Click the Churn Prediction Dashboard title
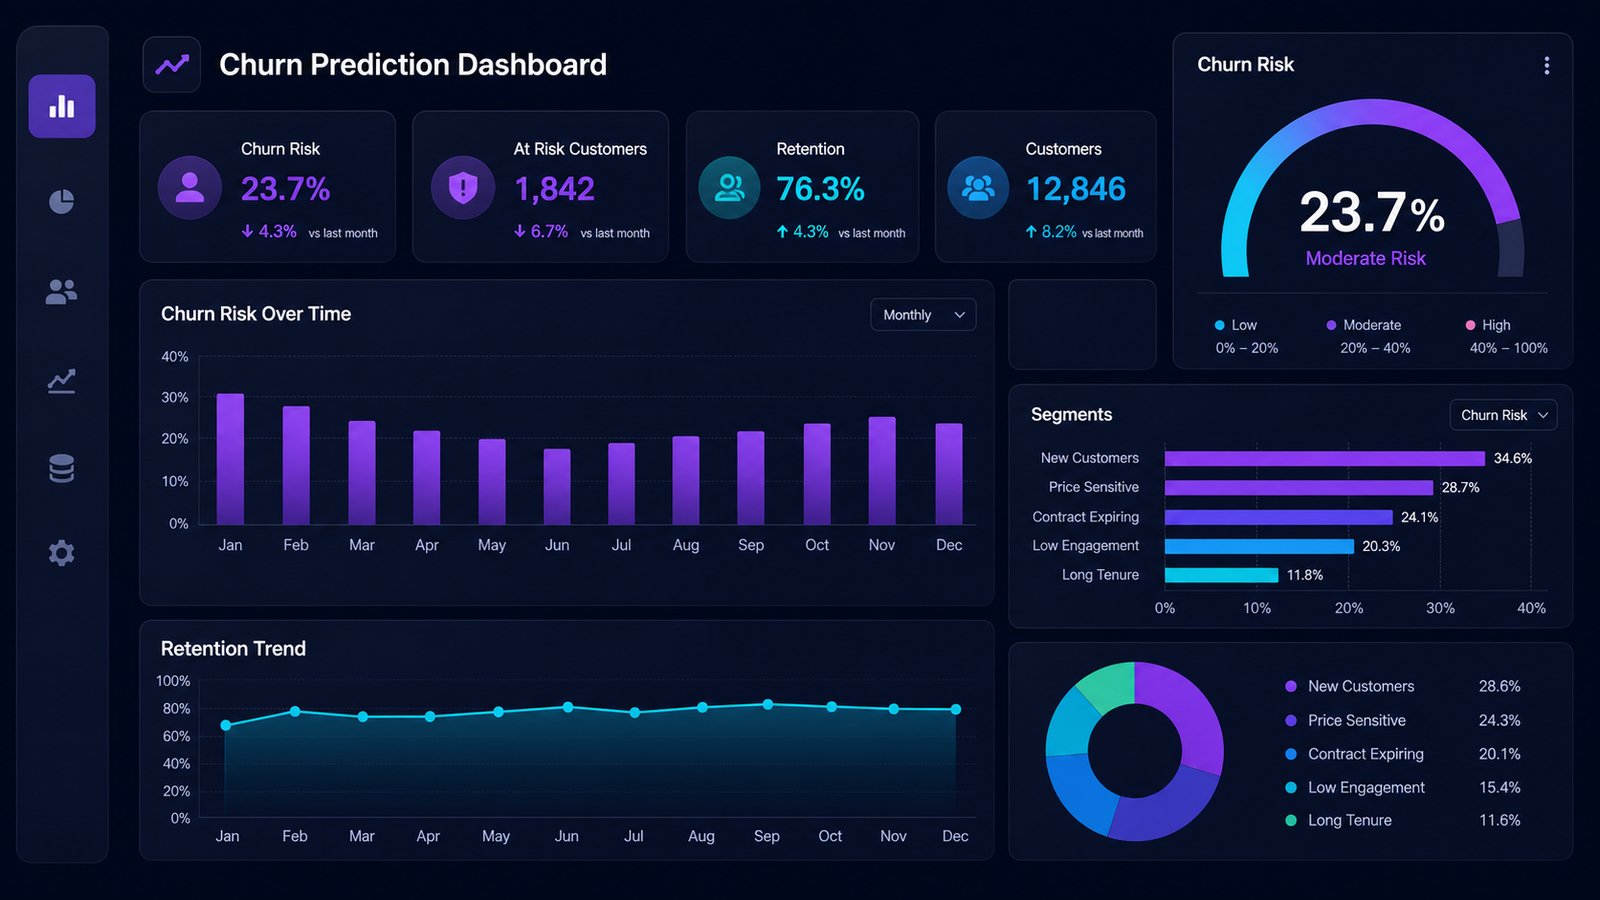This screenshot has height=900, width=1600. coord(413,65)
